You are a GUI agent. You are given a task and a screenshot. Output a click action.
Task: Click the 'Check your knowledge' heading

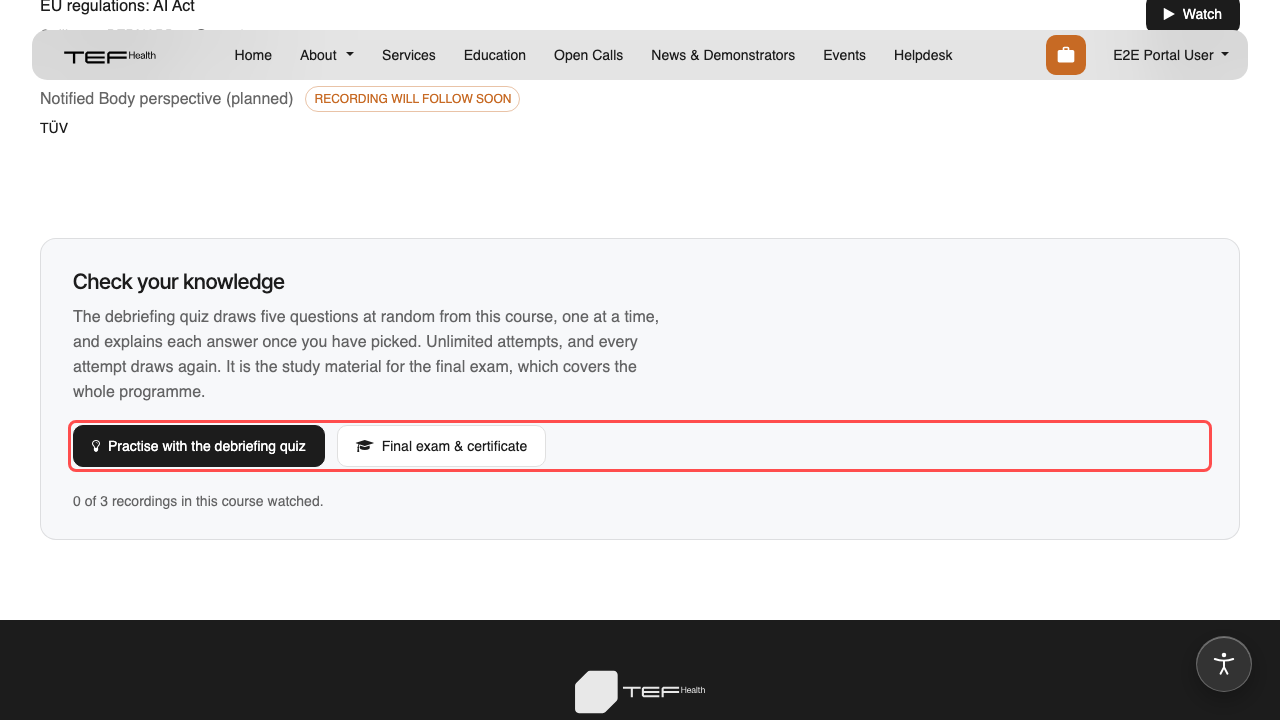coord(179,282)
